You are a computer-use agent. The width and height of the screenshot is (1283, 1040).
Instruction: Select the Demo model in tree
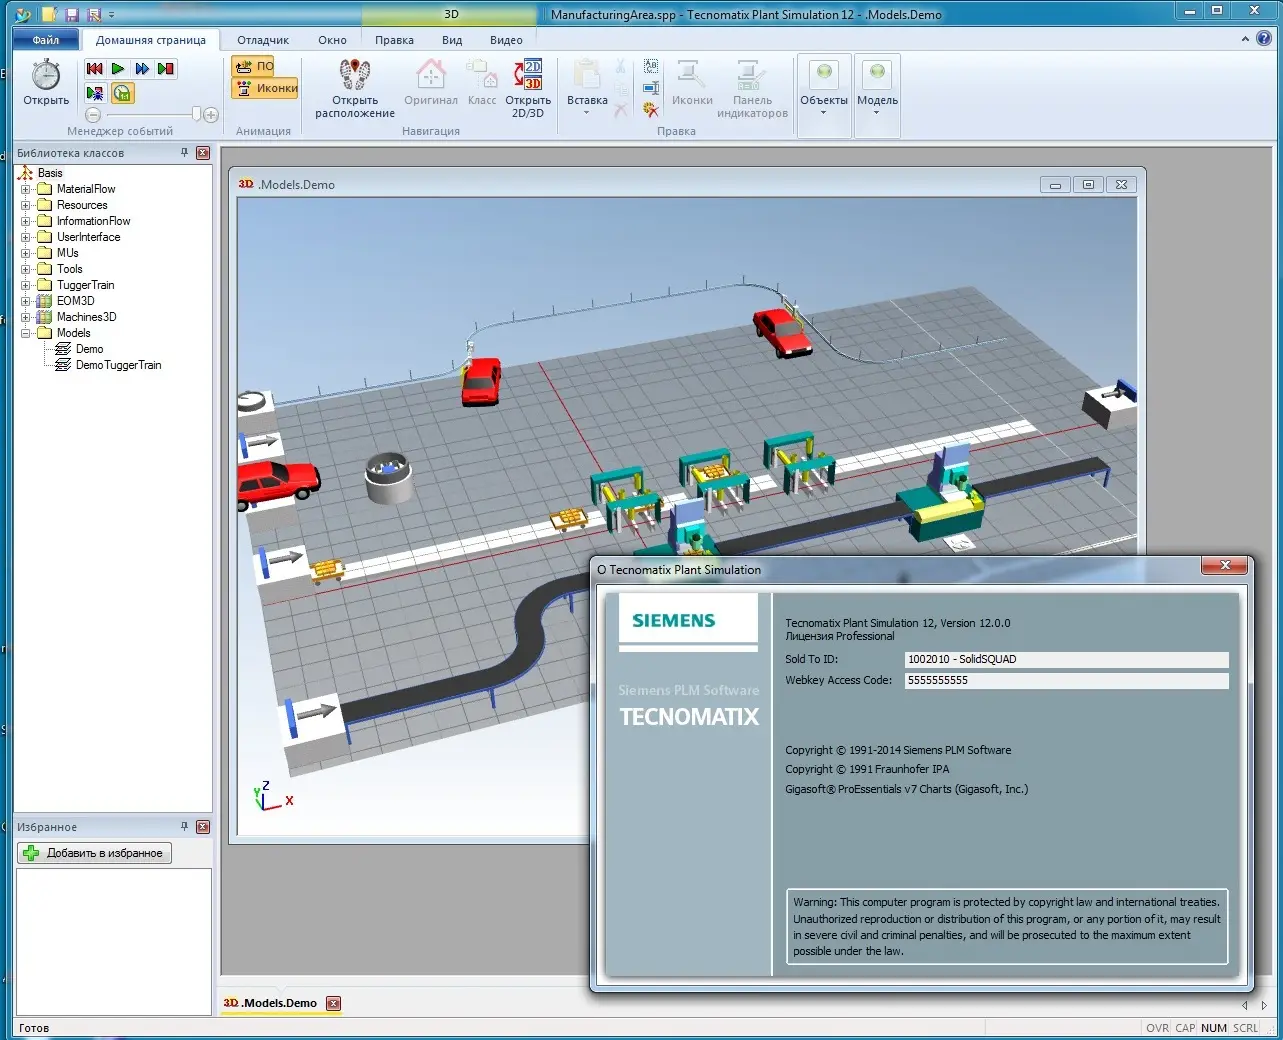[x=89, y=349]
